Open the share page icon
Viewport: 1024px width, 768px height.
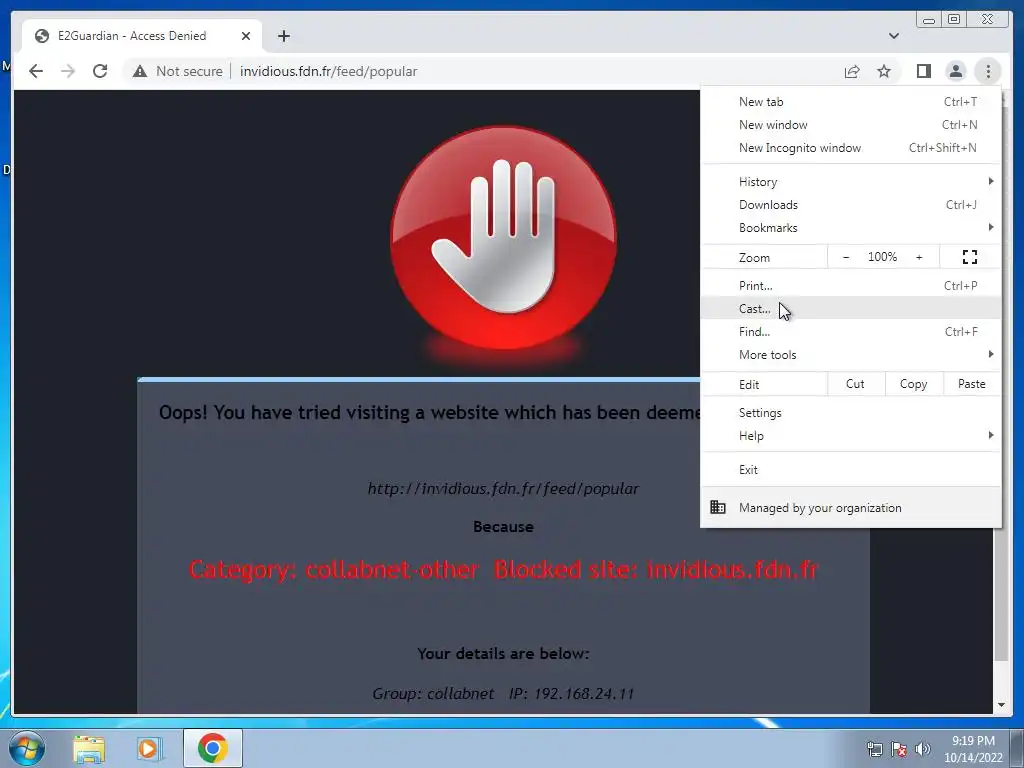pos(852,71)
